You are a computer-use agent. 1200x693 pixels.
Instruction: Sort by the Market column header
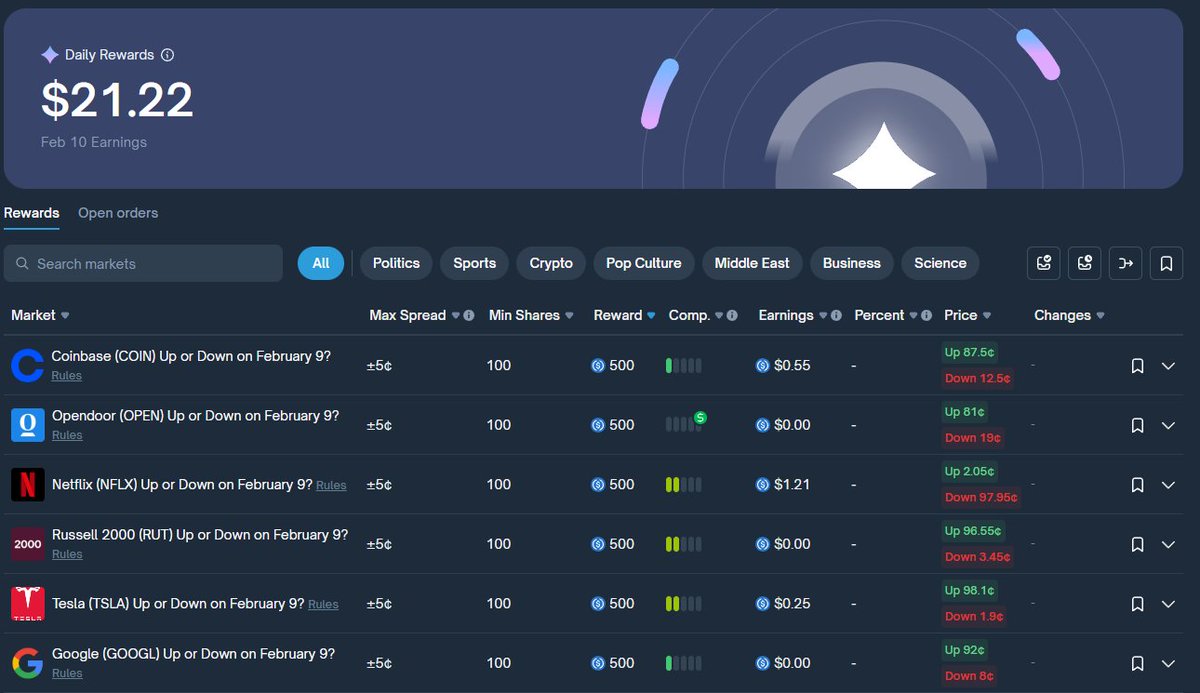(40, 316)
